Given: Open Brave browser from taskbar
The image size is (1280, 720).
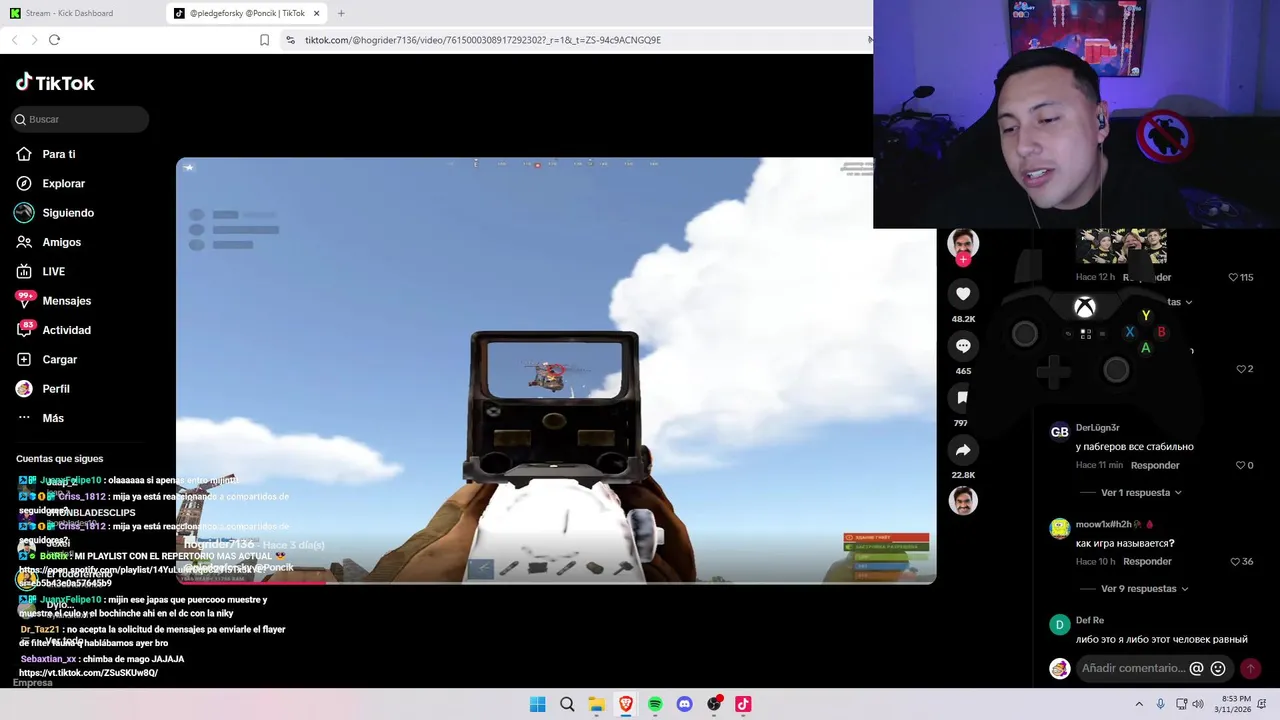Looking at the screenshot, I should (x=626, y=704).
